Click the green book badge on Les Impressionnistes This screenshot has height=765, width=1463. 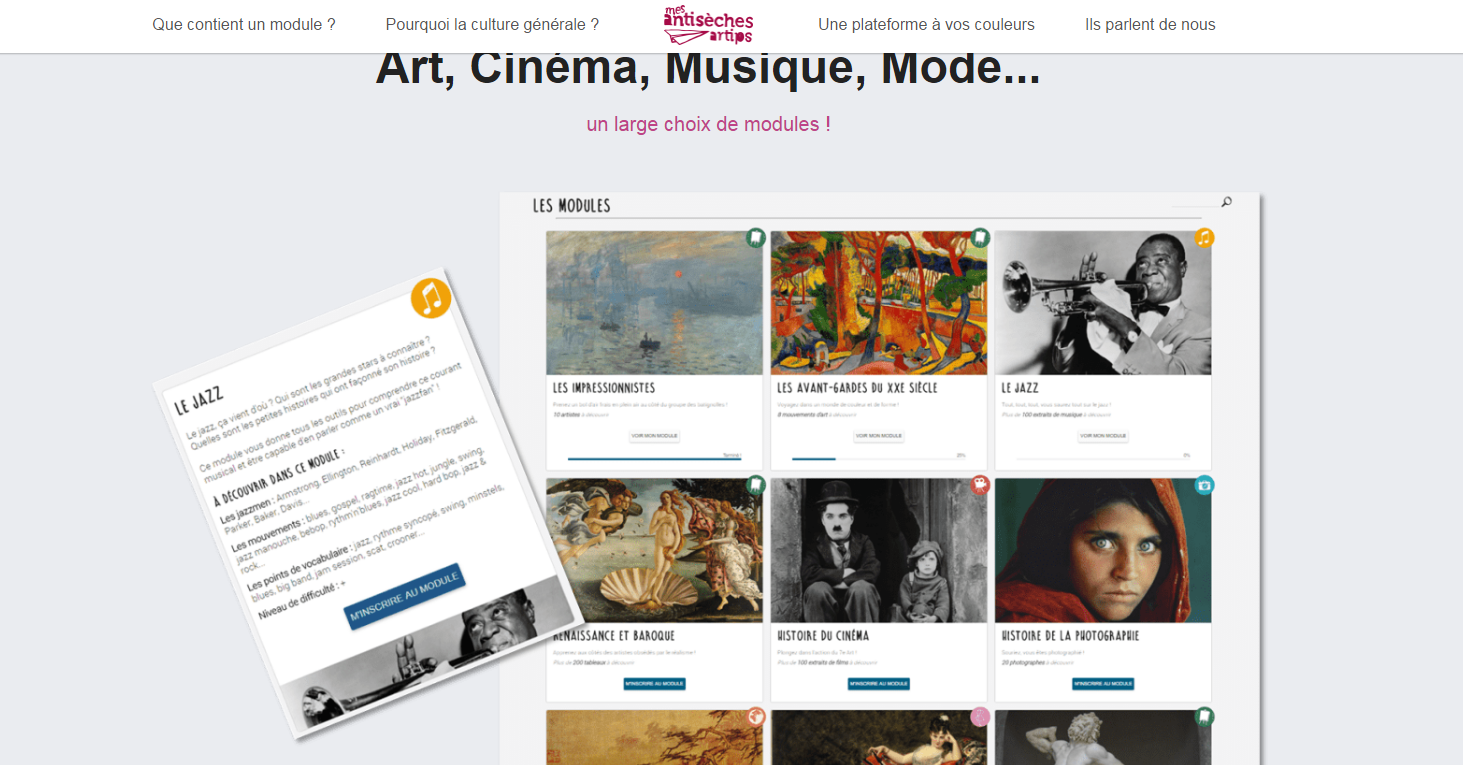(756, 238)
